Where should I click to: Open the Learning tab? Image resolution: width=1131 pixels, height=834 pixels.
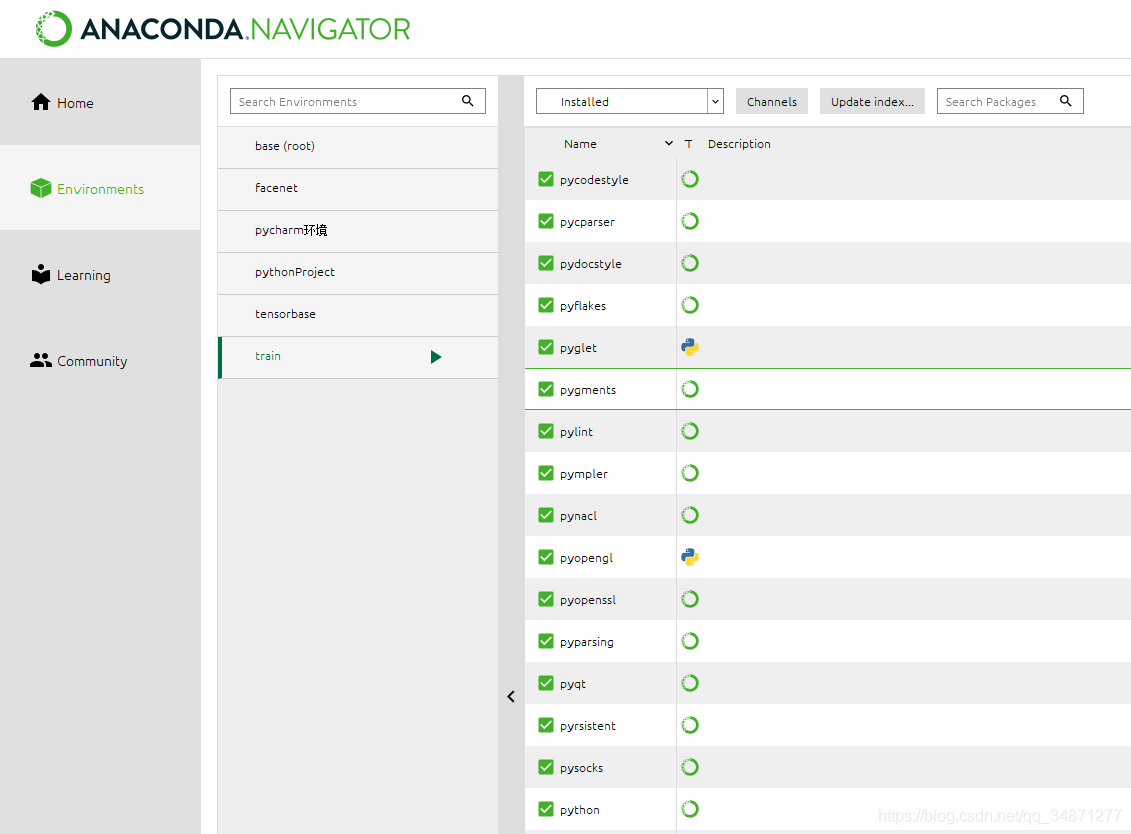pos(100,274)
